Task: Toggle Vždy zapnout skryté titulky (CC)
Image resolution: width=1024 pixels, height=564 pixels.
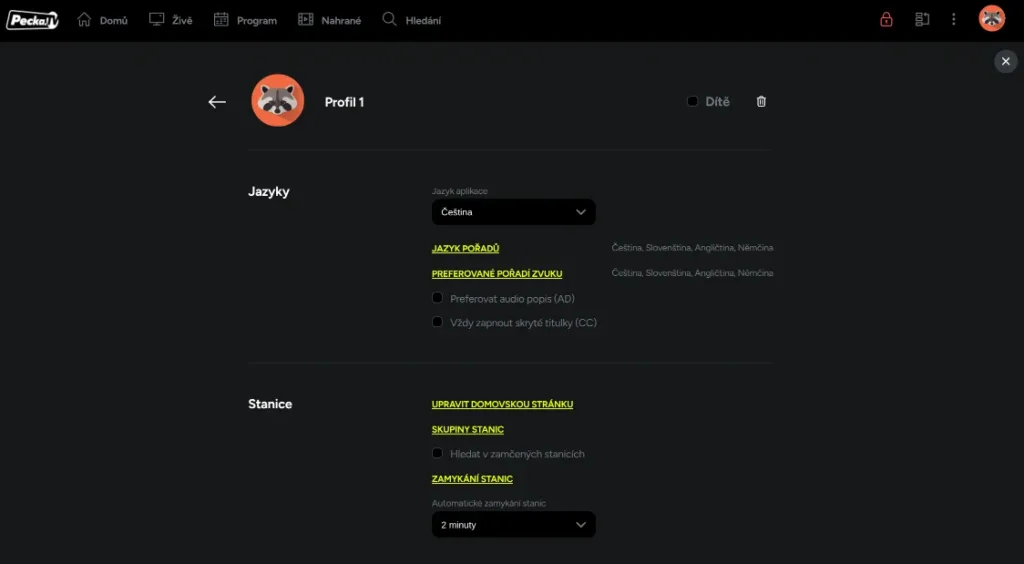Action: (x=437, y=322)
